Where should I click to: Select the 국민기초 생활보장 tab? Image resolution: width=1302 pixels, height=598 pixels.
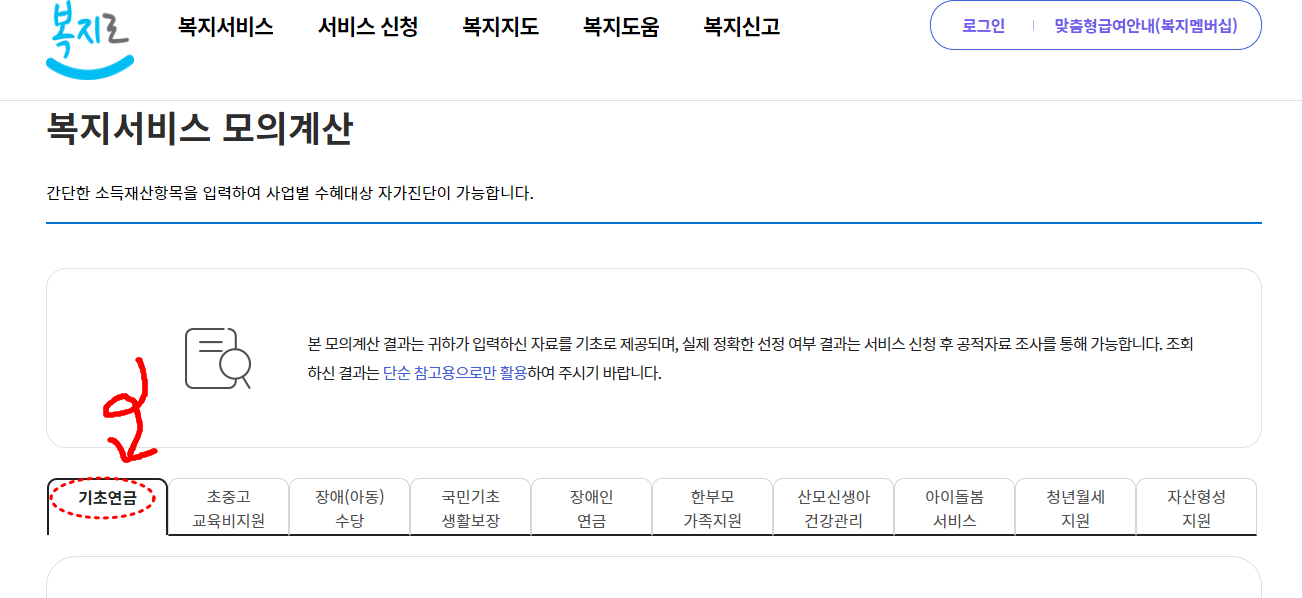(x=471, y=508)
